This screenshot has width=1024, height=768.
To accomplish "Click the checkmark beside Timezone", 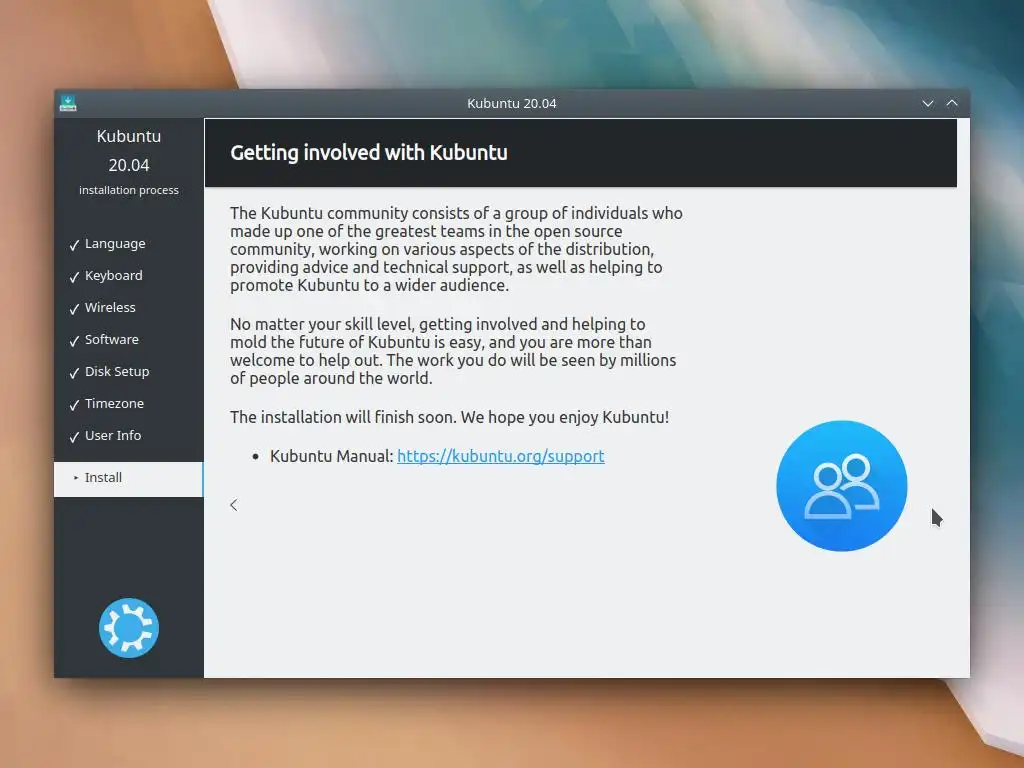I will pos(74,405).
